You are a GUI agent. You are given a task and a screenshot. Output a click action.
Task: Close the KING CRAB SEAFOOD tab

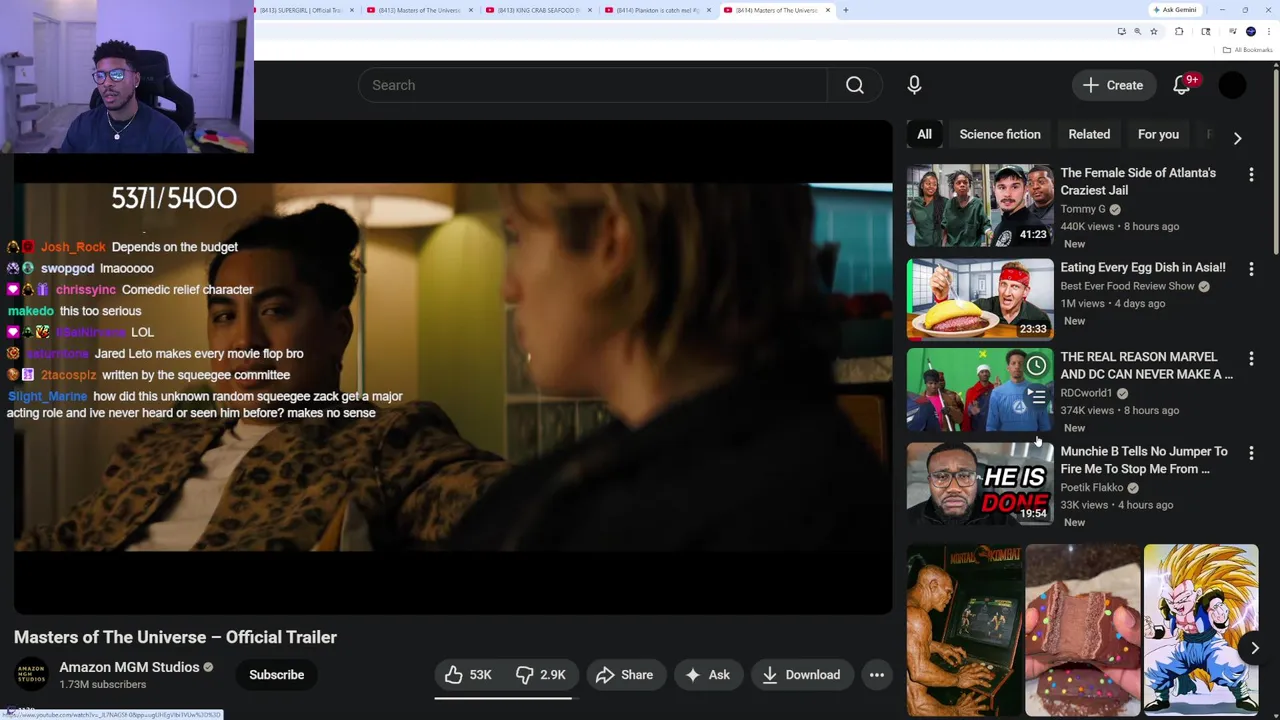pyautogui.click(x=590, y=10)
